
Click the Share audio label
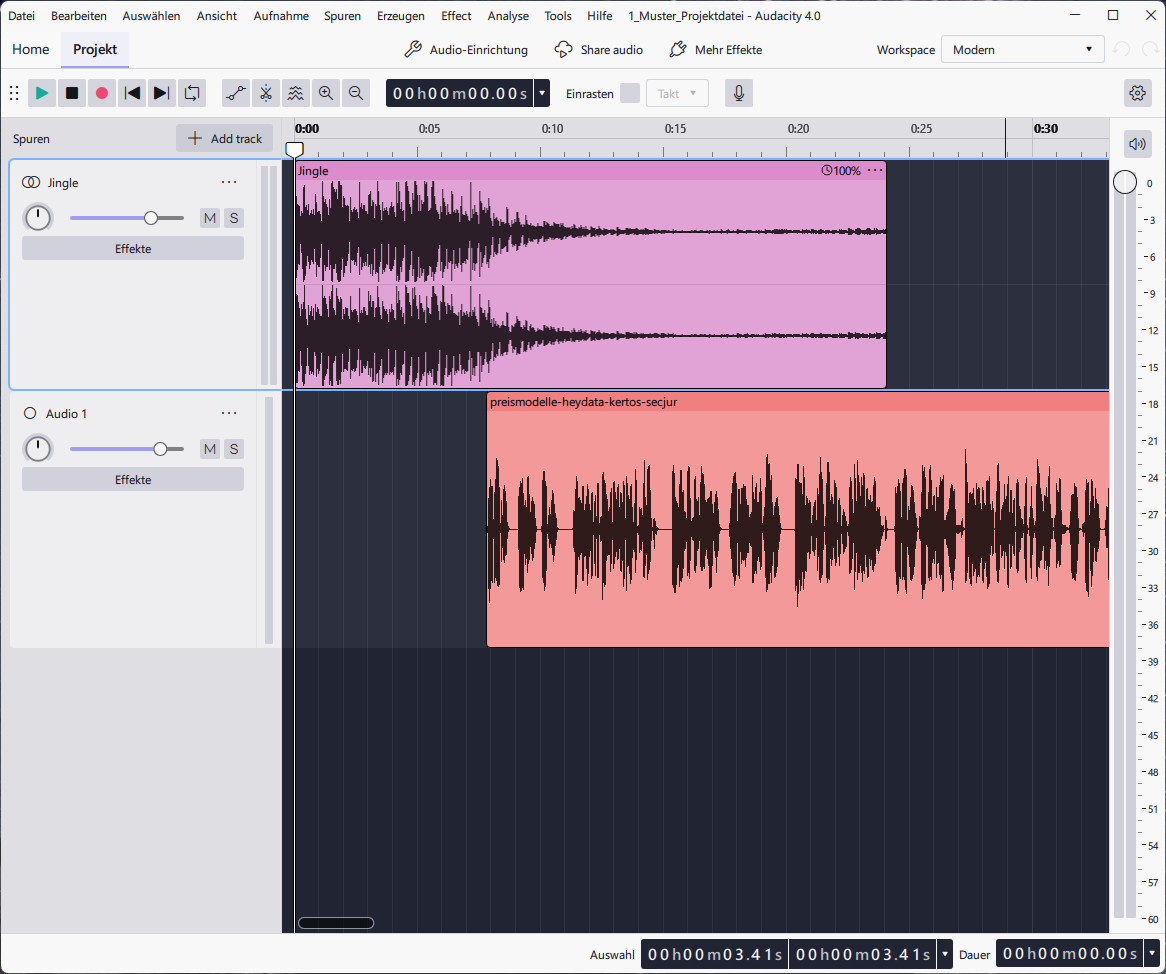pyautogui.click(x=611, y=50)
